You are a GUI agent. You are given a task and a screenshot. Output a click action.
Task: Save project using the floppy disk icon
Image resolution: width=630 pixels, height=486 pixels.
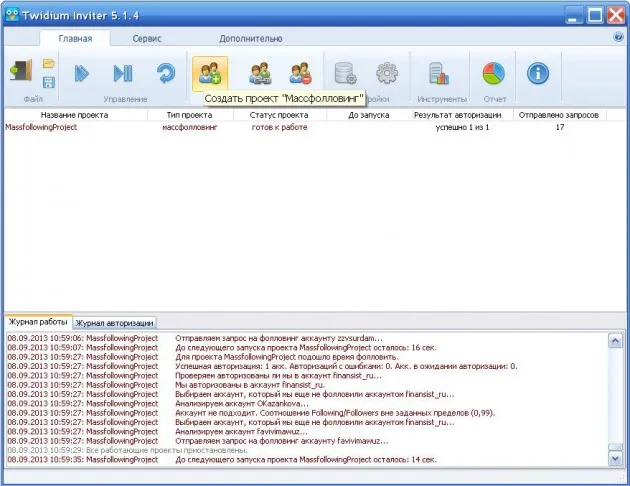49,82
